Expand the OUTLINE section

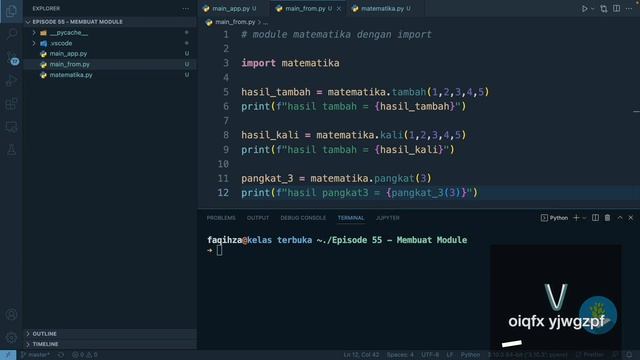[x=44, y=334]
